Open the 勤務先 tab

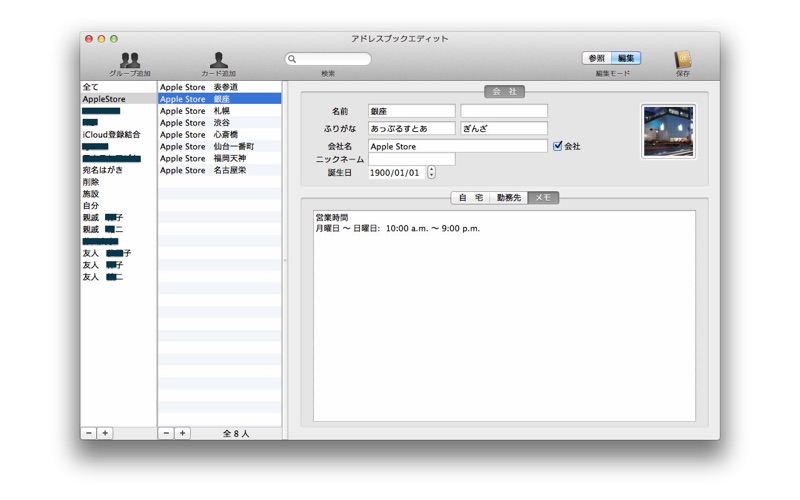pos(509,197)
